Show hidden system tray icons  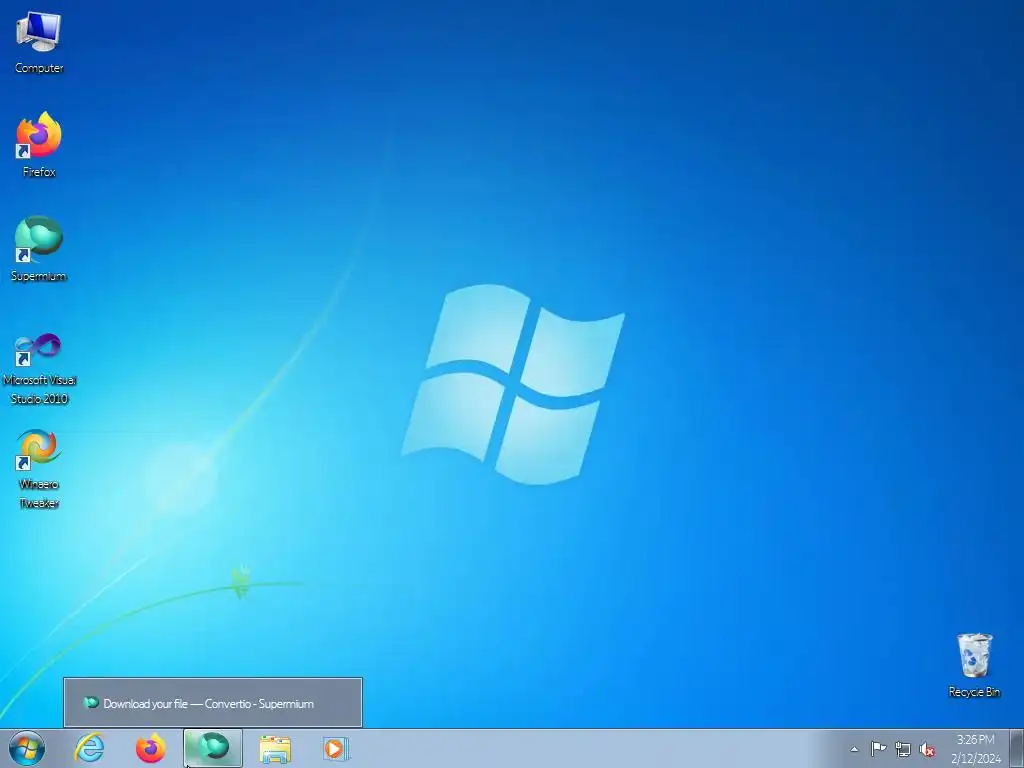[x=854, y=749]
